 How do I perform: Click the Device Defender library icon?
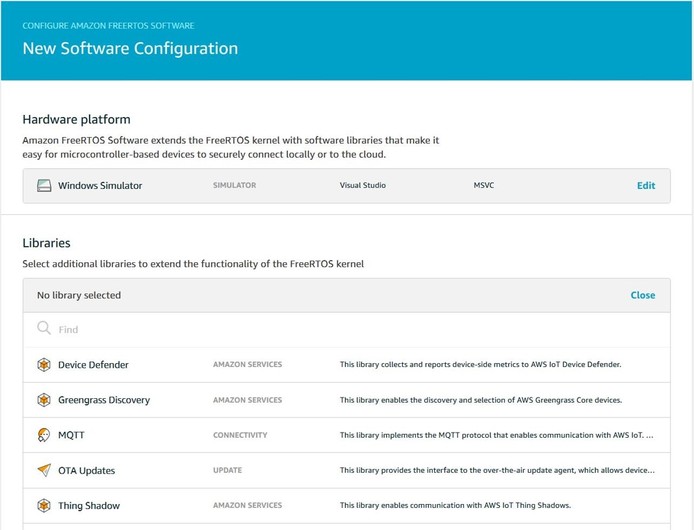click(44, 364)
